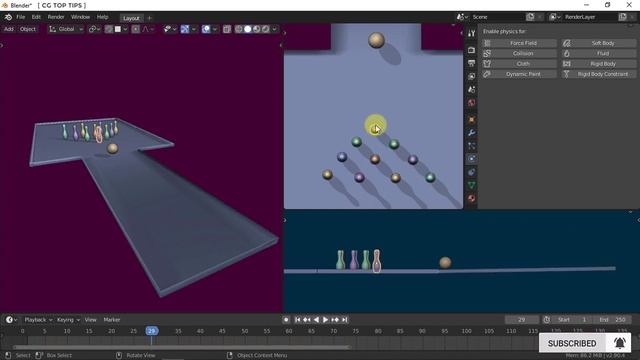Play animation in reverse
This screenshot has height=360, width=640.
pyautogui.click(x=316, y=320)
